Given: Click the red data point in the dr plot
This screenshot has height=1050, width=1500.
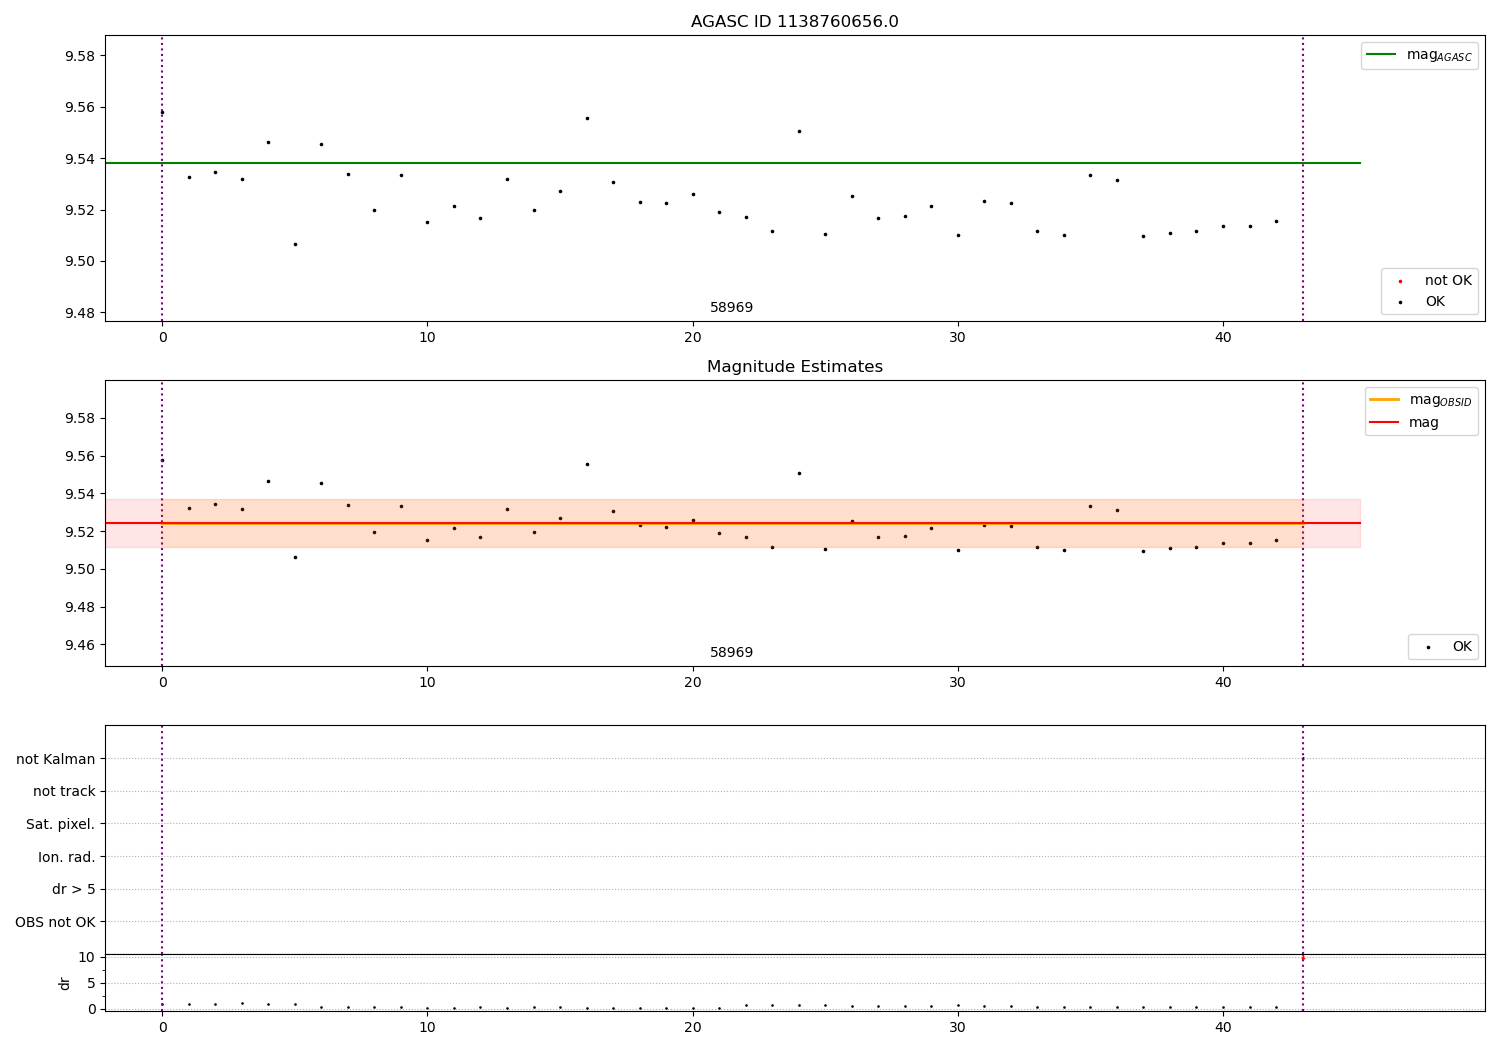Looking at the screenshot, I should (1302, 958).
